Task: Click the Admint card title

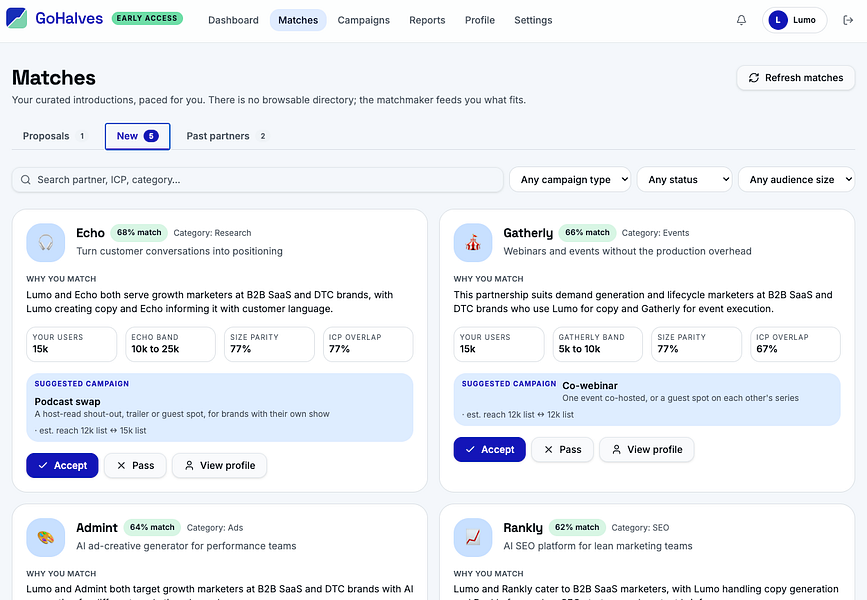Action: 97,528
